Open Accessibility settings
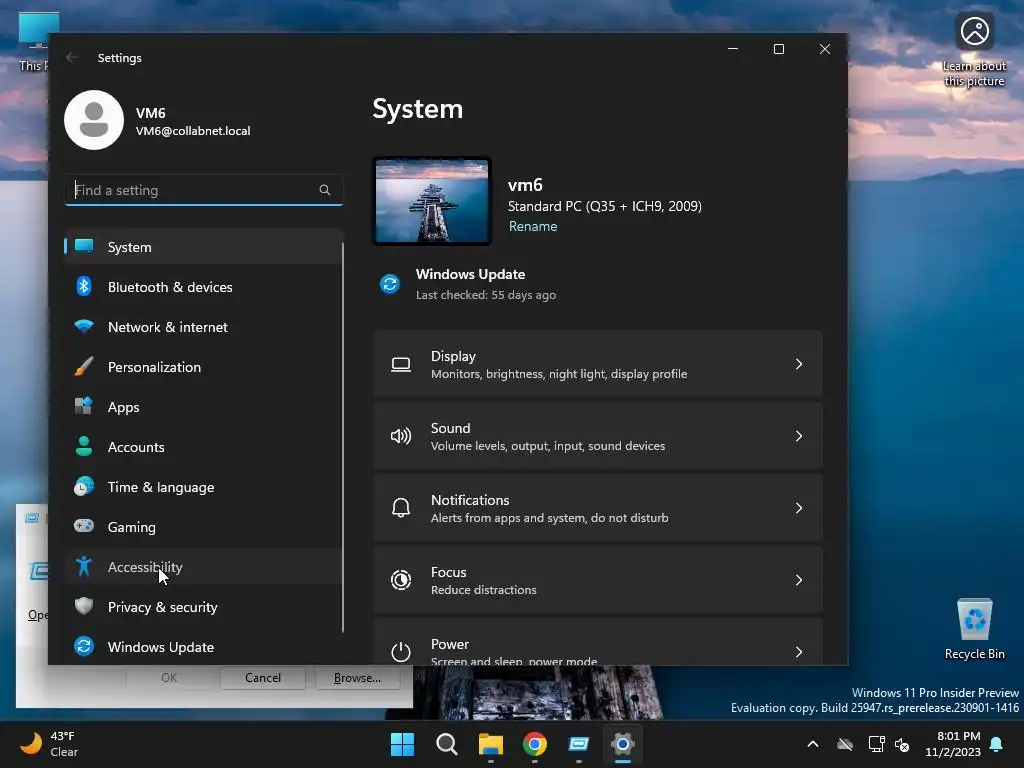Image resolution: width=1024 pixels, height=768 pixels. [203, 567]
